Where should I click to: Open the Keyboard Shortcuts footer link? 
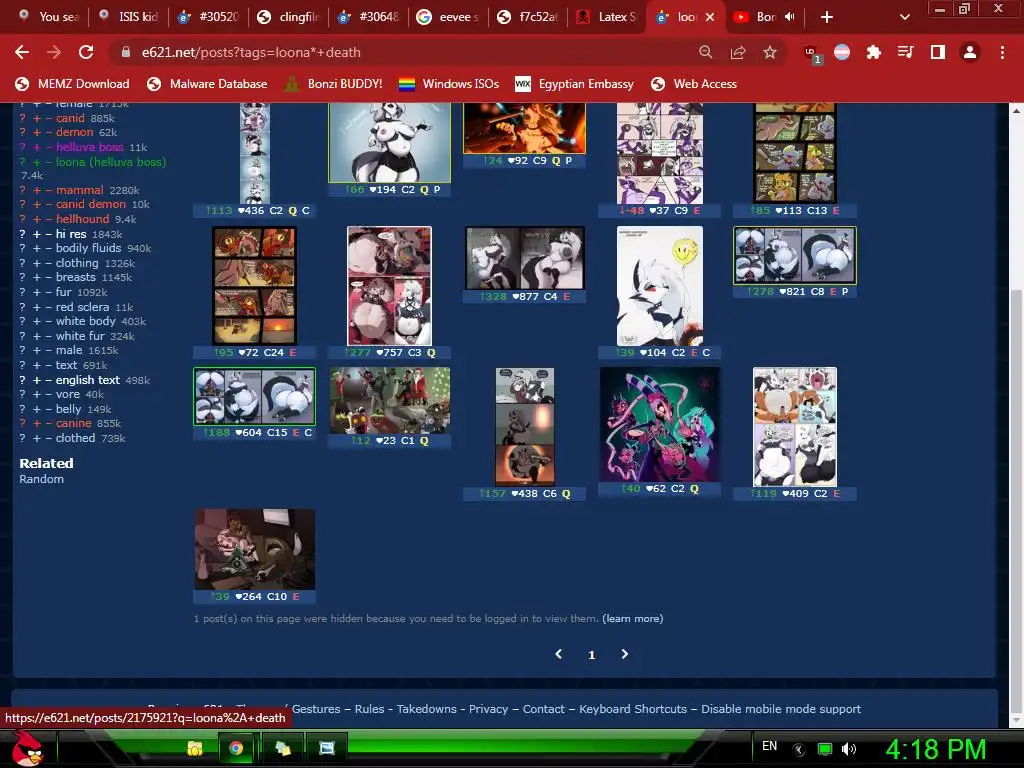(633, 709)
